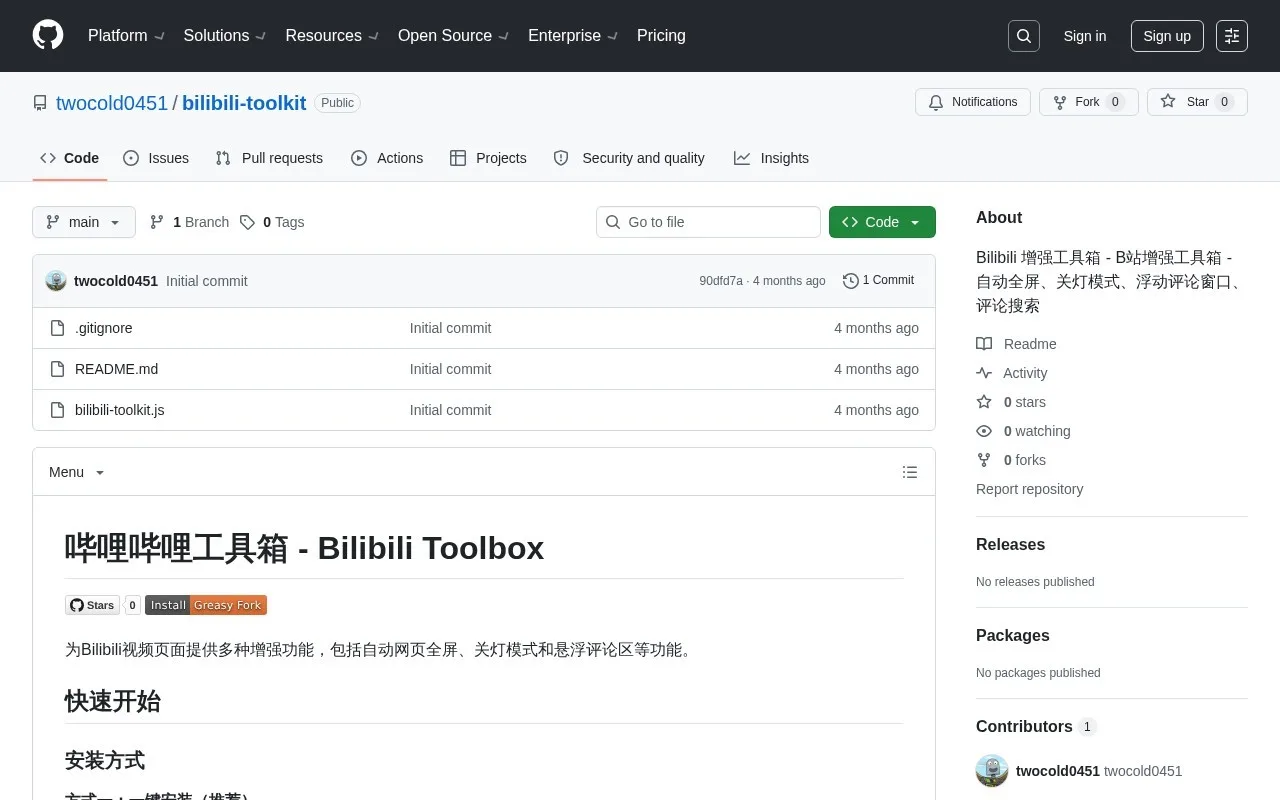Viewport: 1280px width, 800px height.
Task: Open the Platform menu
Action: [x=126, y=36]
